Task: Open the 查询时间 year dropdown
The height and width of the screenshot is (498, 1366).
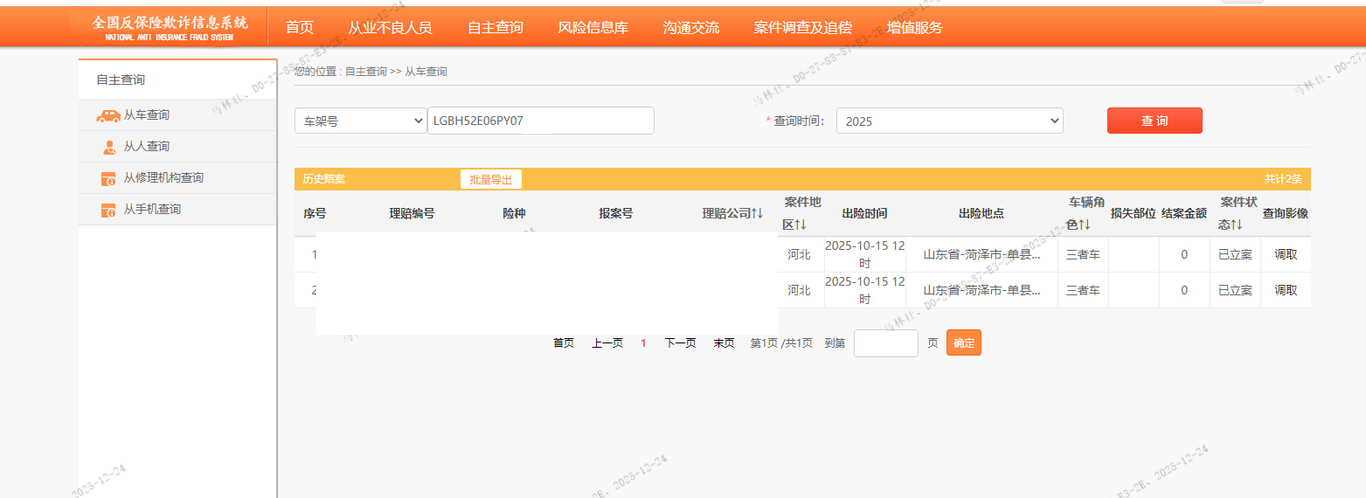Action: tap(949, 121)
